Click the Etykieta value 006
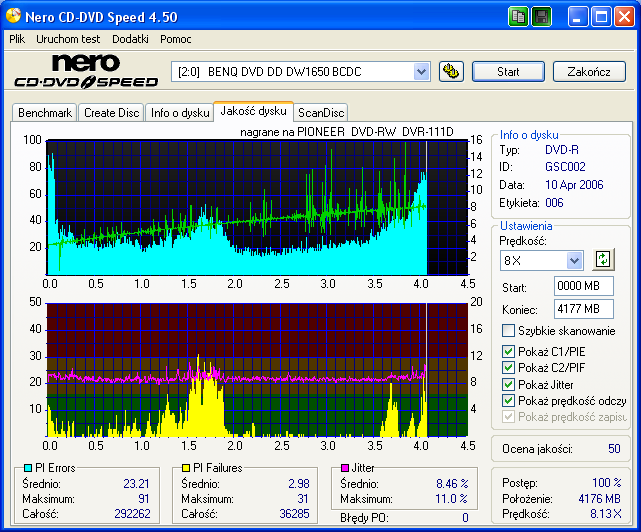Screen dimensions: 641x532 tap(554, 203)
